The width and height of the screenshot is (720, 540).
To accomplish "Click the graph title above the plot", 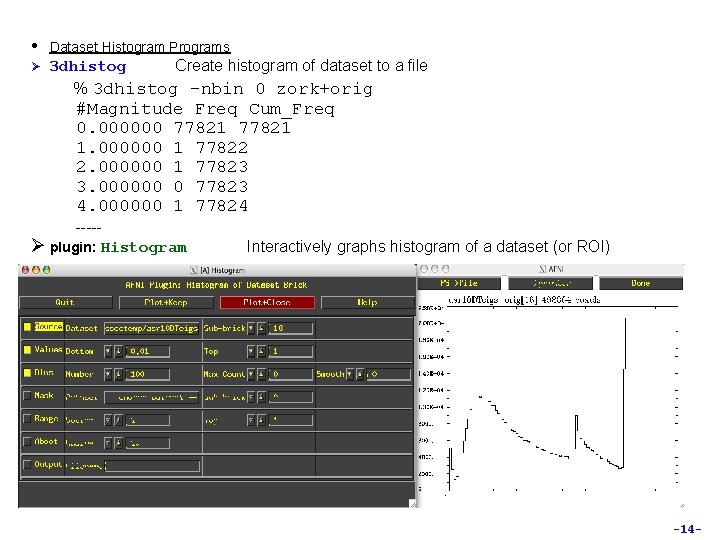I will click(x=524, y=300).
